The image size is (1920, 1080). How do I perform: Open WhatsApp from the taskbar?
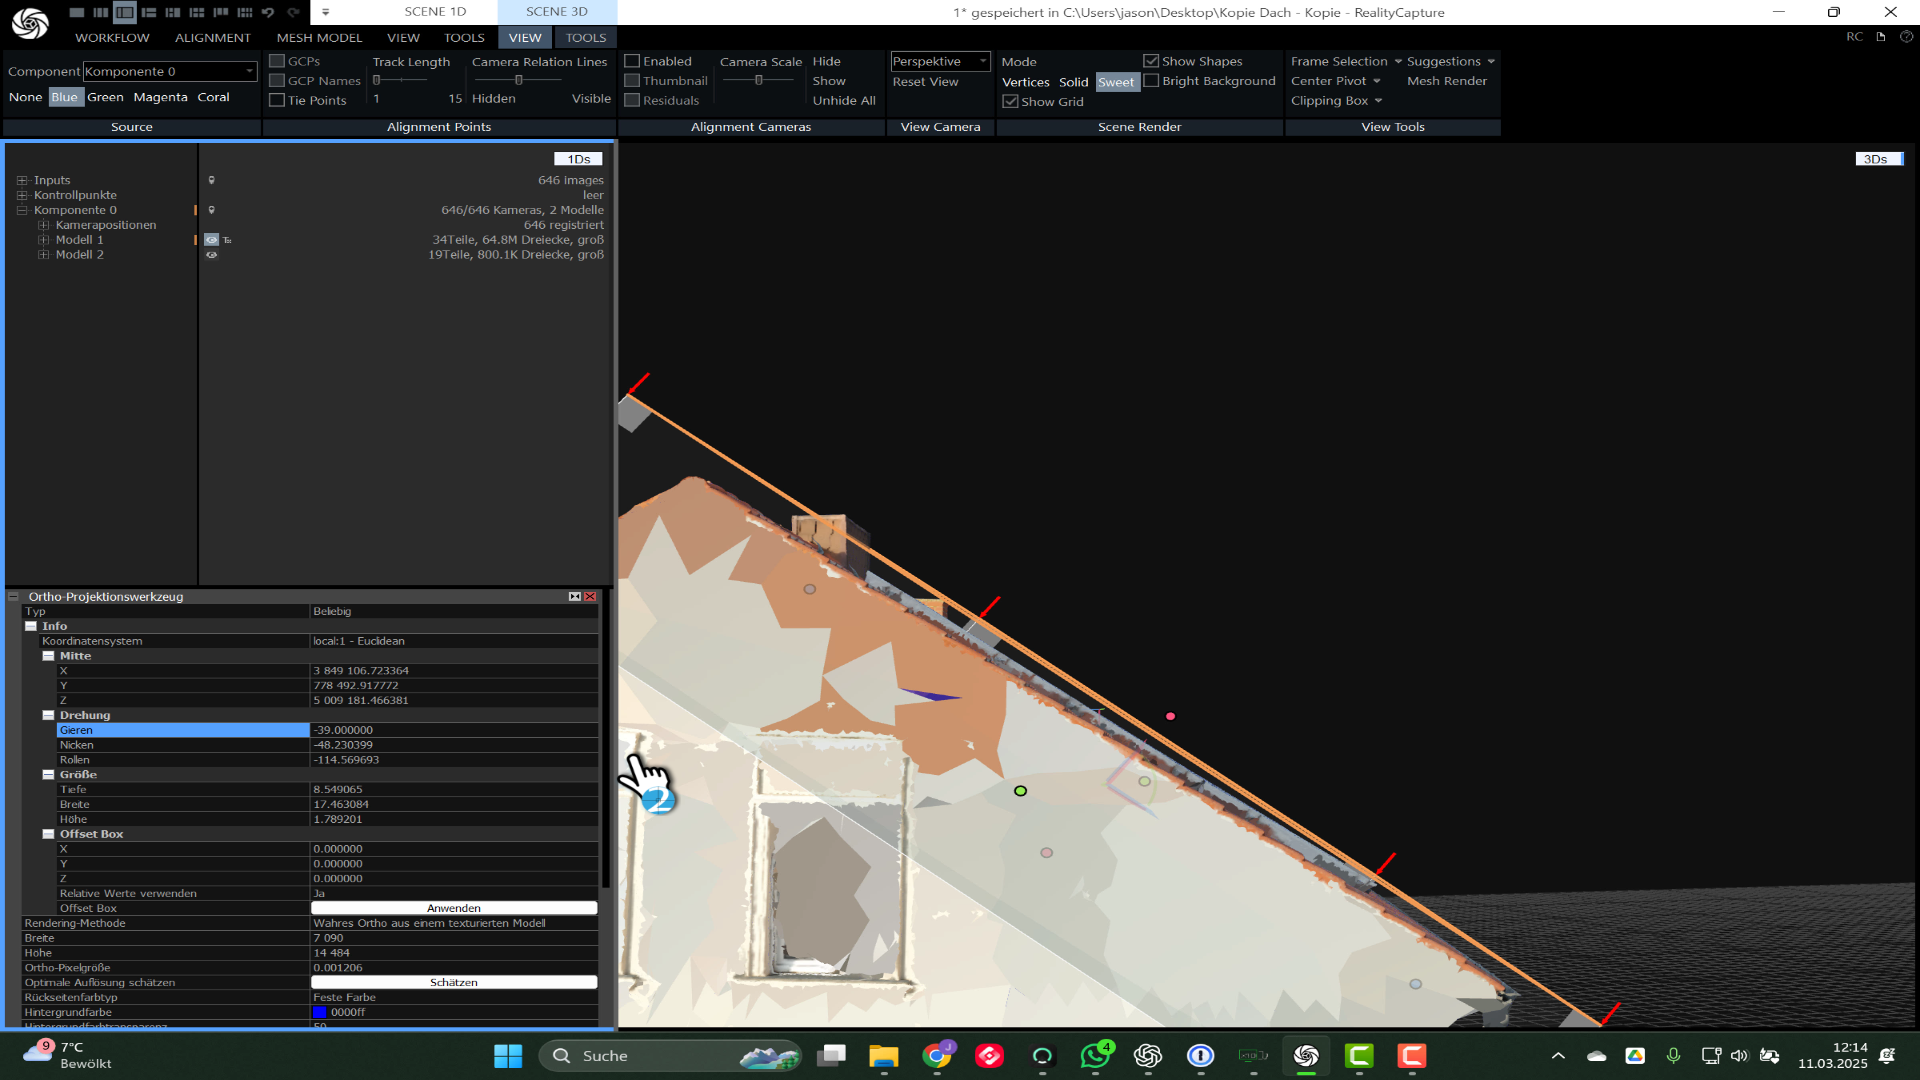coord(1095,1056)
